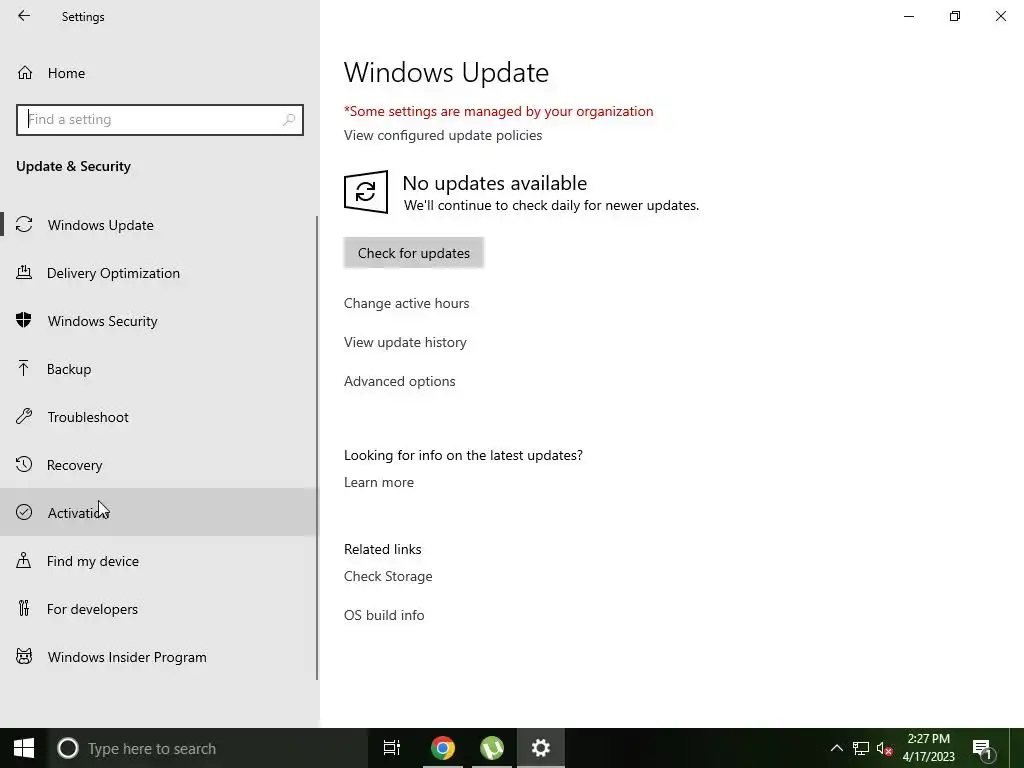Click the Activation checkmark icon
The width and height of the screenshot is (1024, 768).
[x=24, y=512]
